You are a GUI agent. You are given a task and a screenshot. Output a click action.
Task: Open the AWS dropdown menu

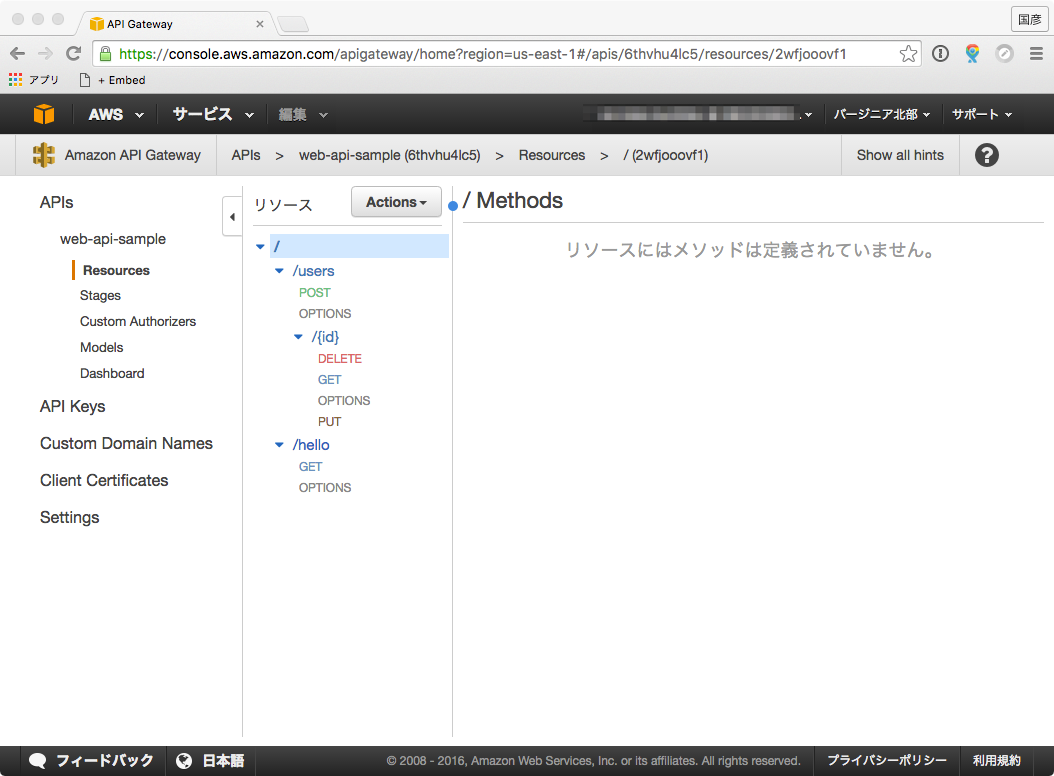coord(116,114)
